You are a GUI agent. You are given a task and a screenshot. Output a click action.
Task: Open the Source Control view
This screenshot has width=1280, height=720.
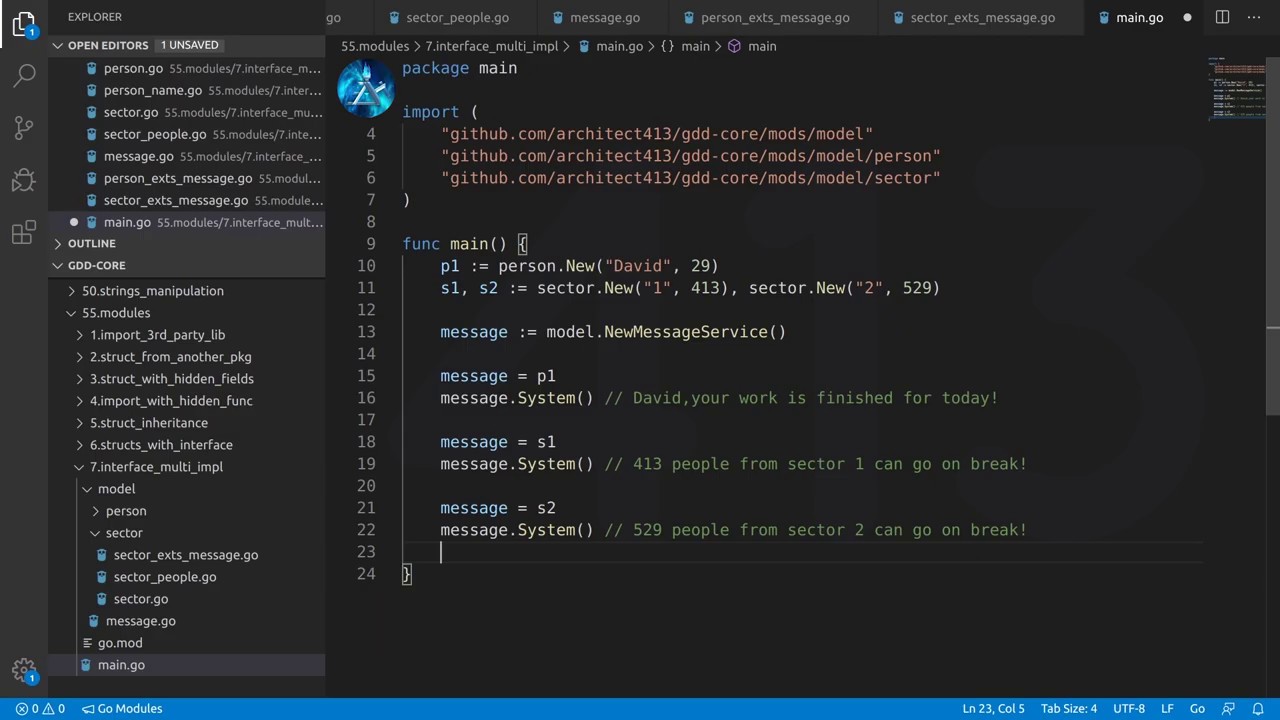[24, 127]
